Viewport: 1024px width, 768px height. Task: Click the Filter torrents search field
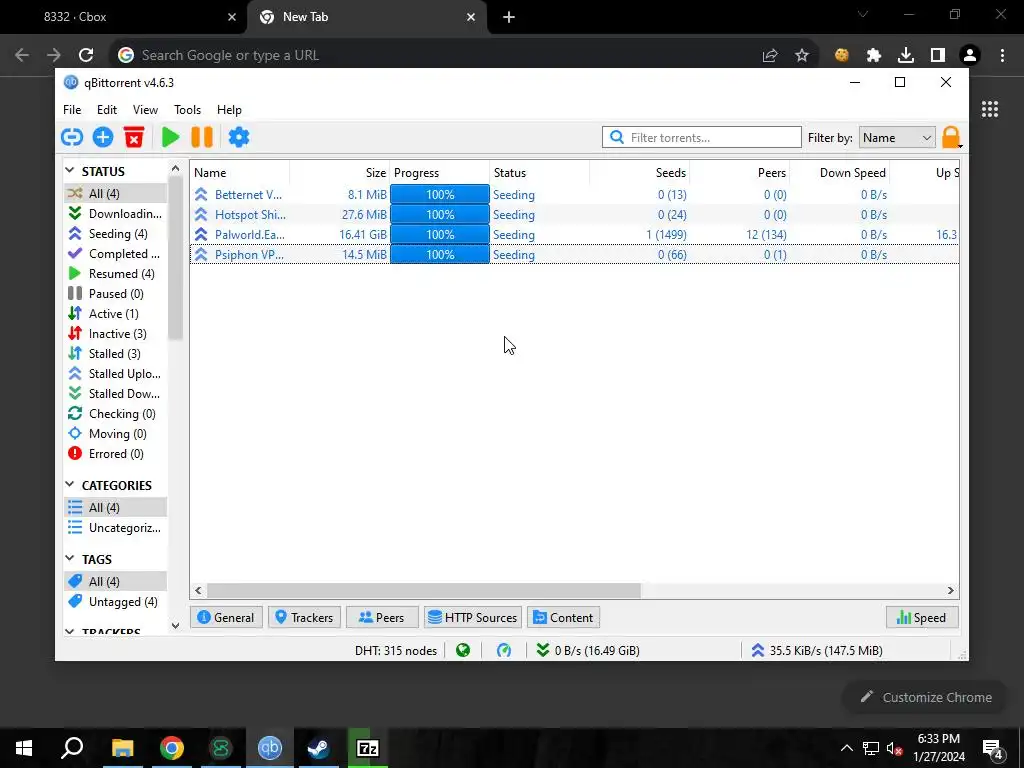click(702, 137)
